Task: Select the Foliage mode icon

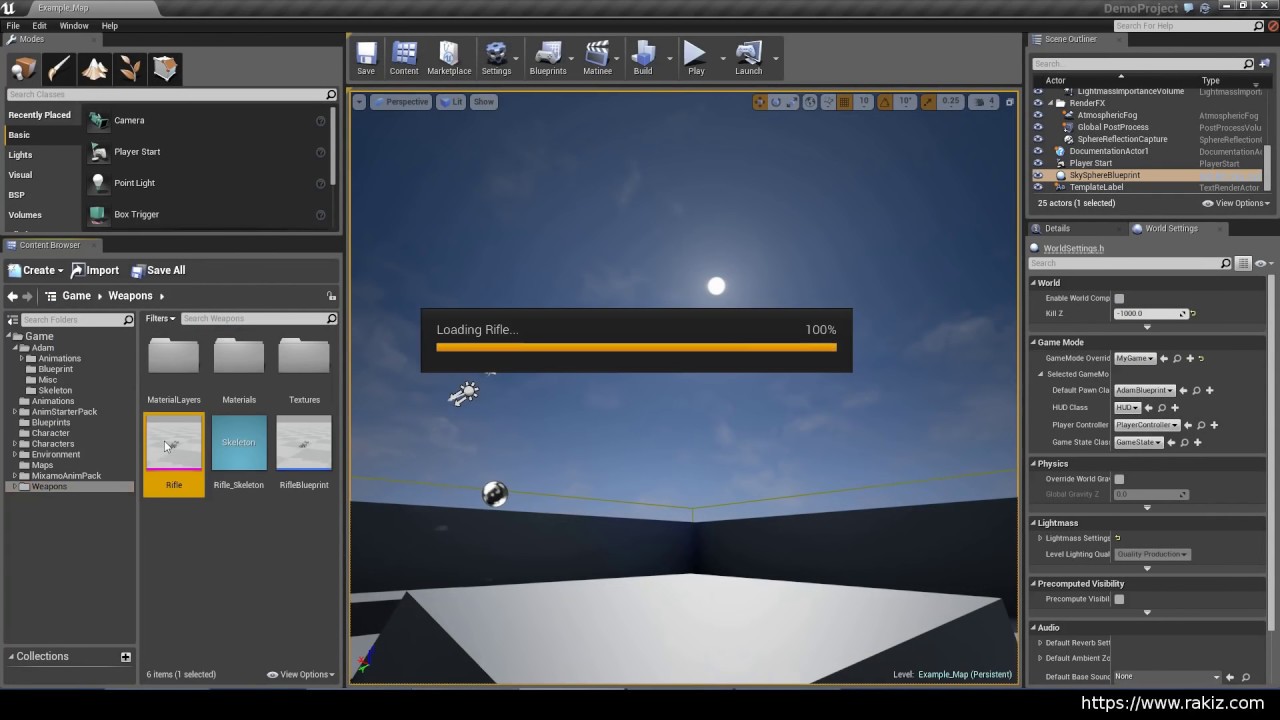Action: pyautogui.click(x=130, y=68)
